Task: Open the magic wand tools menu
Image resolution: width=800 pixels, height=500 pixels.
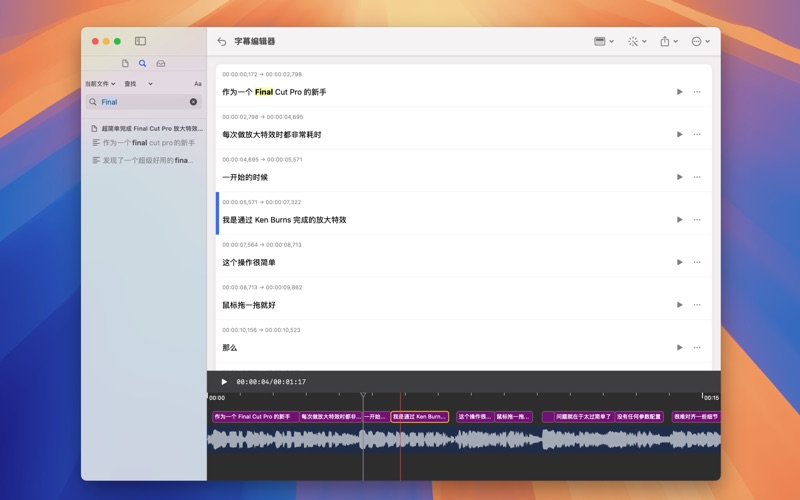Action: (x=636, y=42)
